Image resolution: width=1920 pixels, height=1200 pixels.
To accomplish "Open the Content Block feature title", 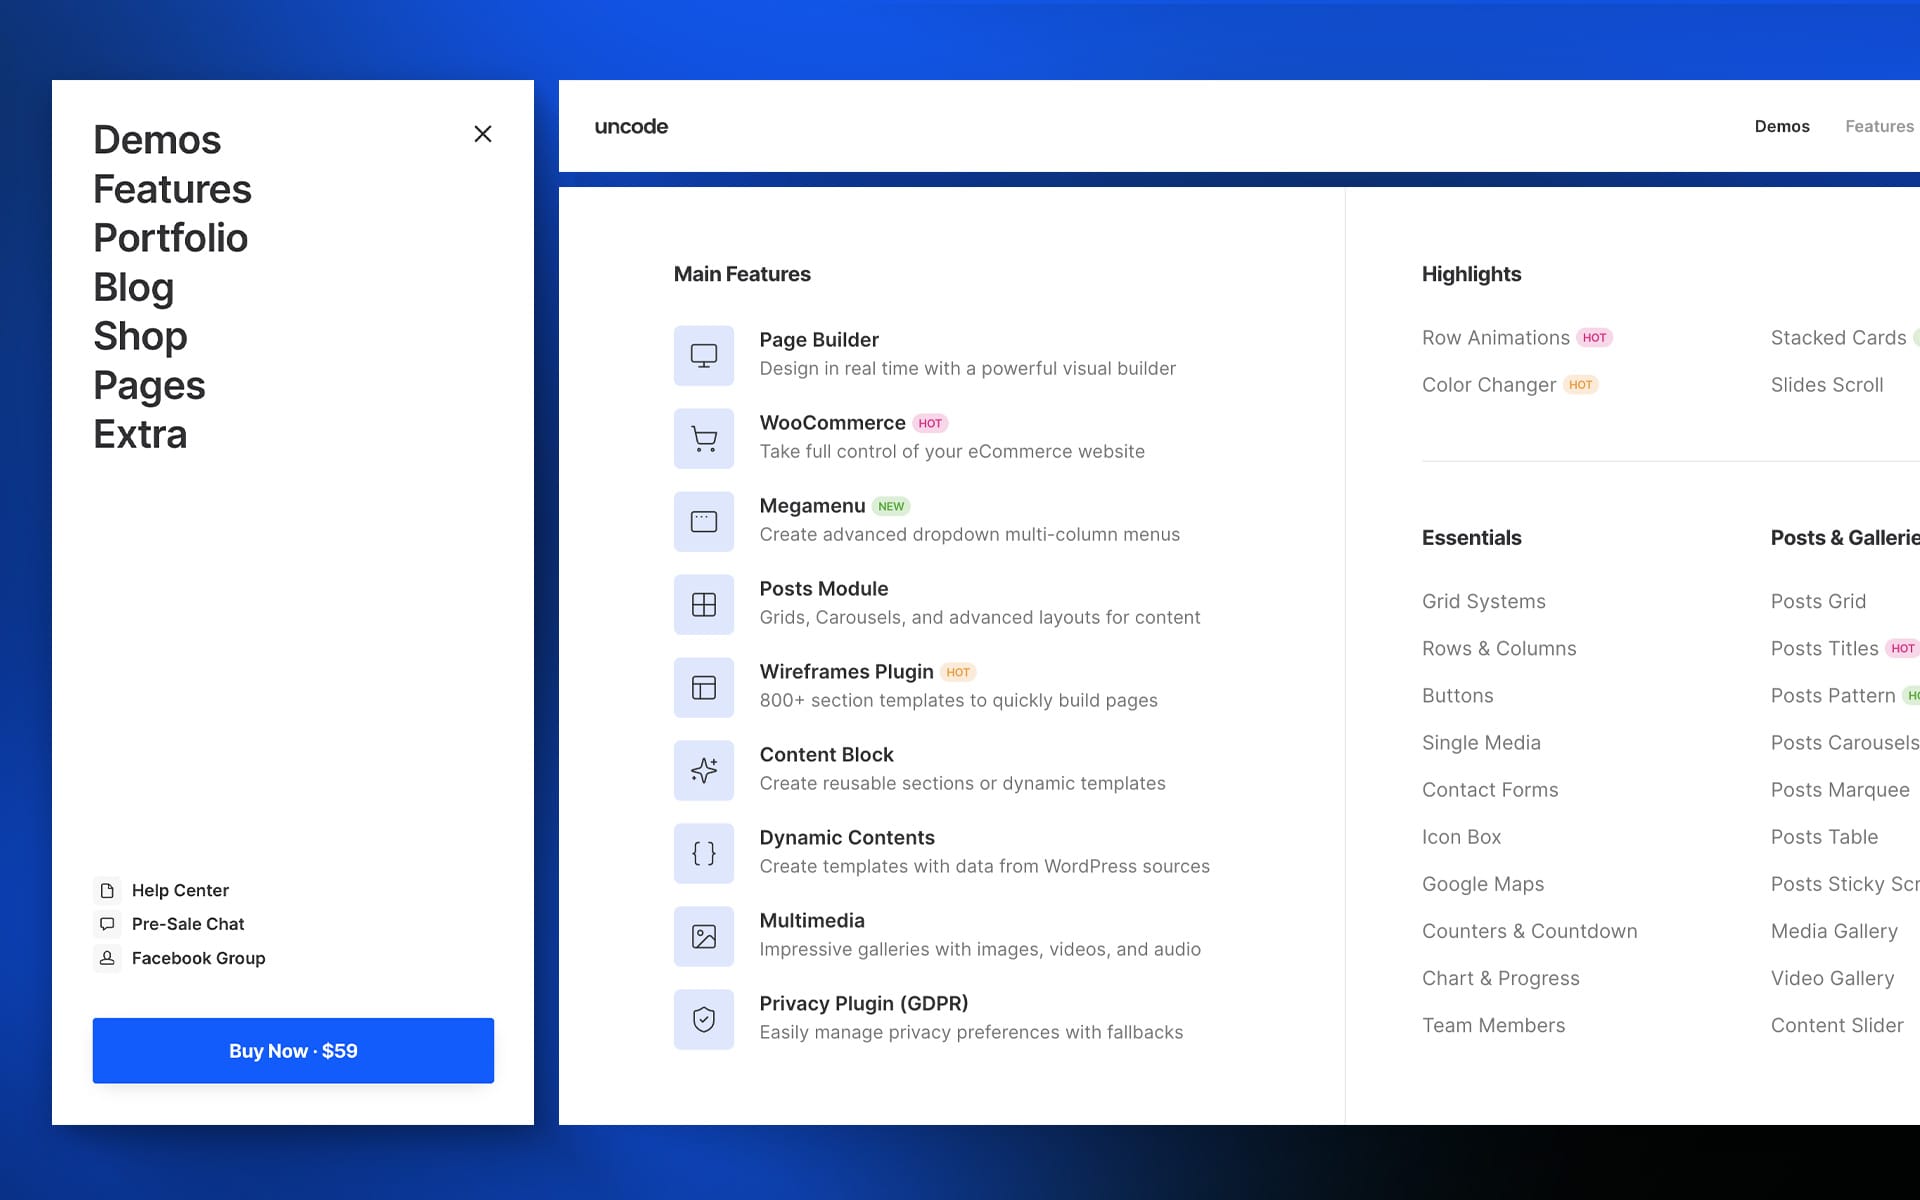I will (826, 755).
